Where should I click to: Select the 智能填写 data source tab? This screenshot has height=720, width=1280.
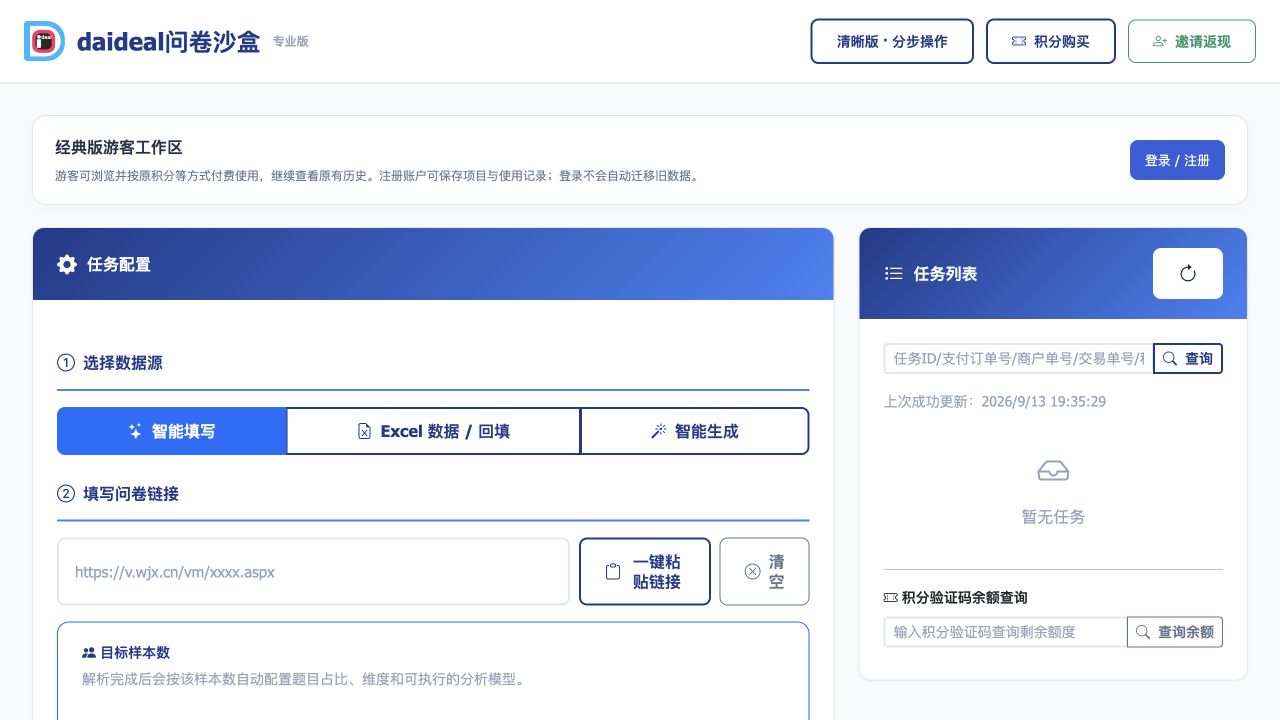click(172, 431)
